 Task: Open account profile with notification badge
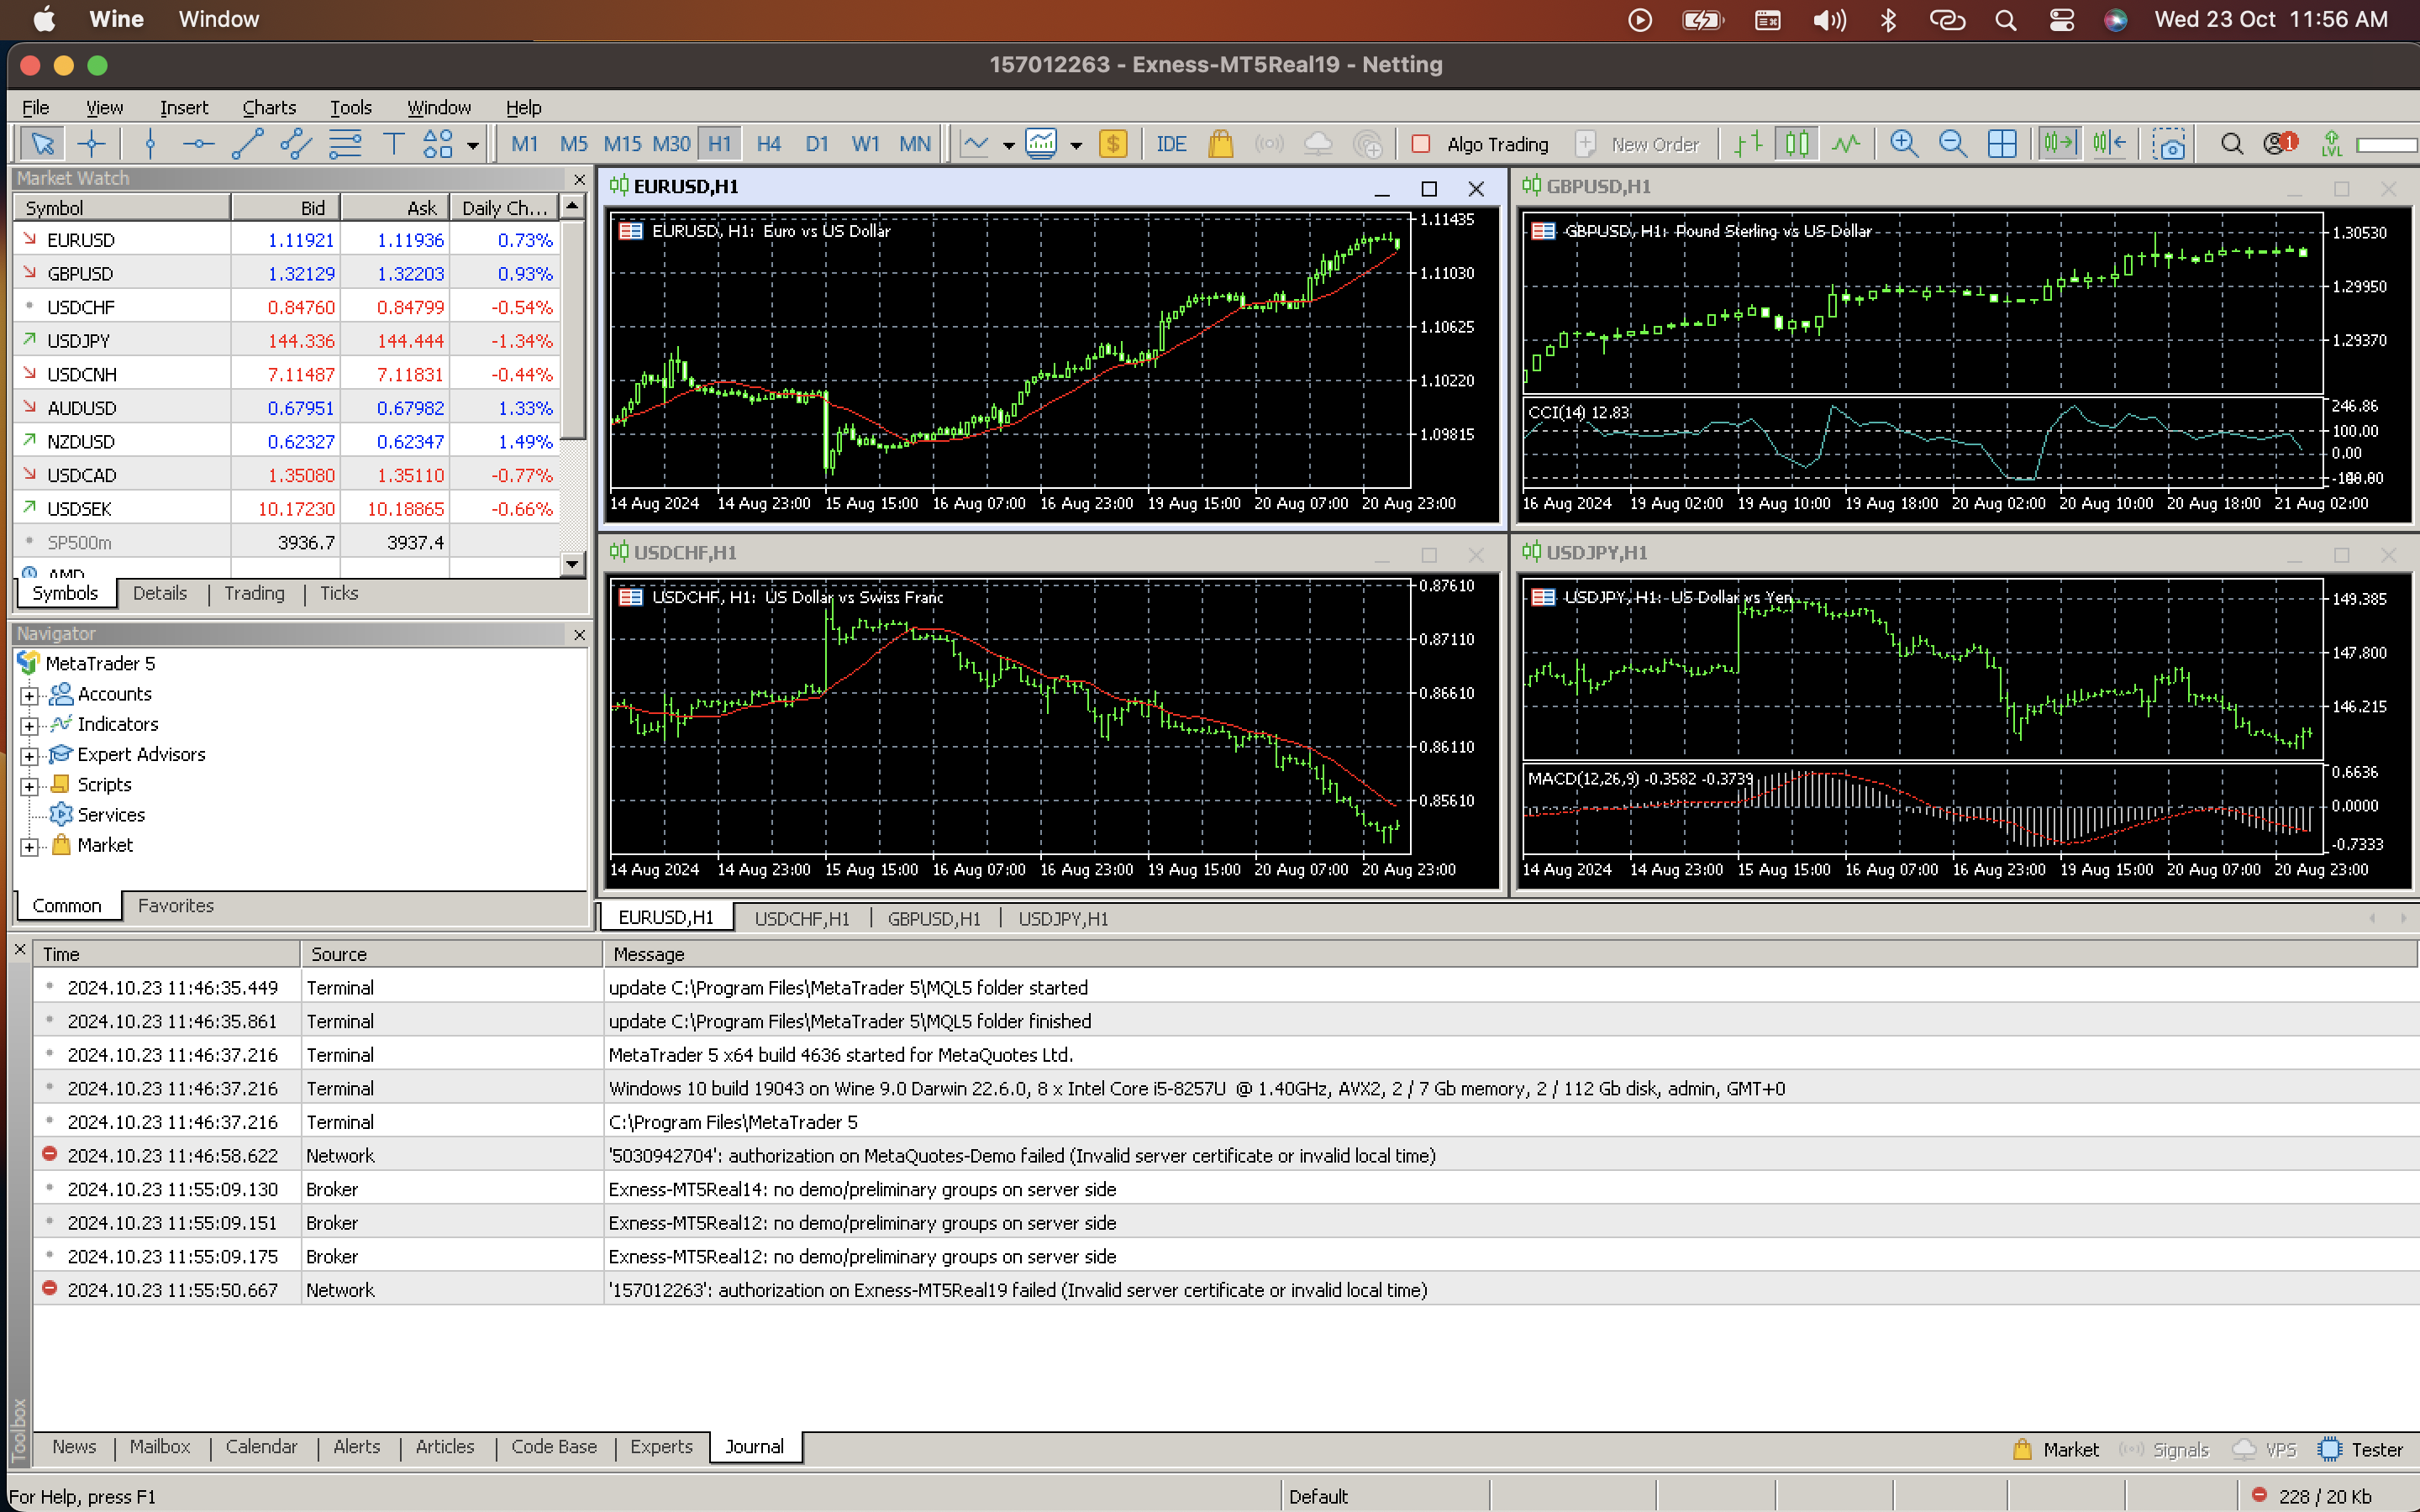pos(2280,144)
